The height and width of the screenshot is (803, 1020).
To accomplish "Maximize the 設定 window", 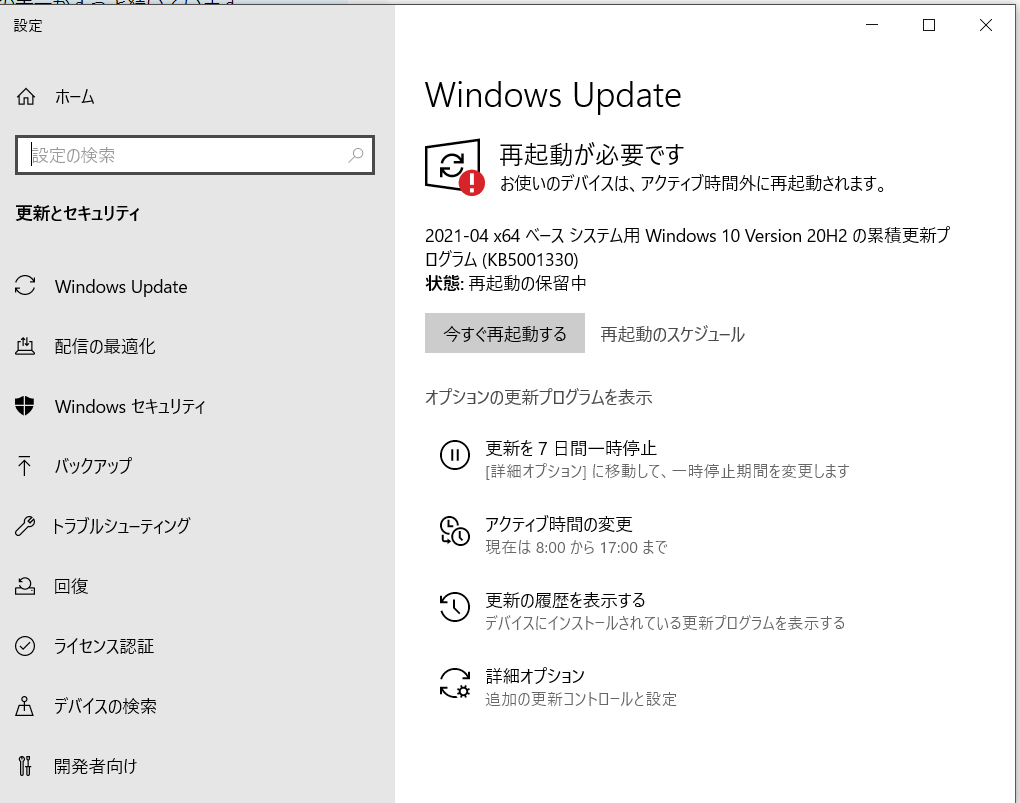I will click(929, 25).
